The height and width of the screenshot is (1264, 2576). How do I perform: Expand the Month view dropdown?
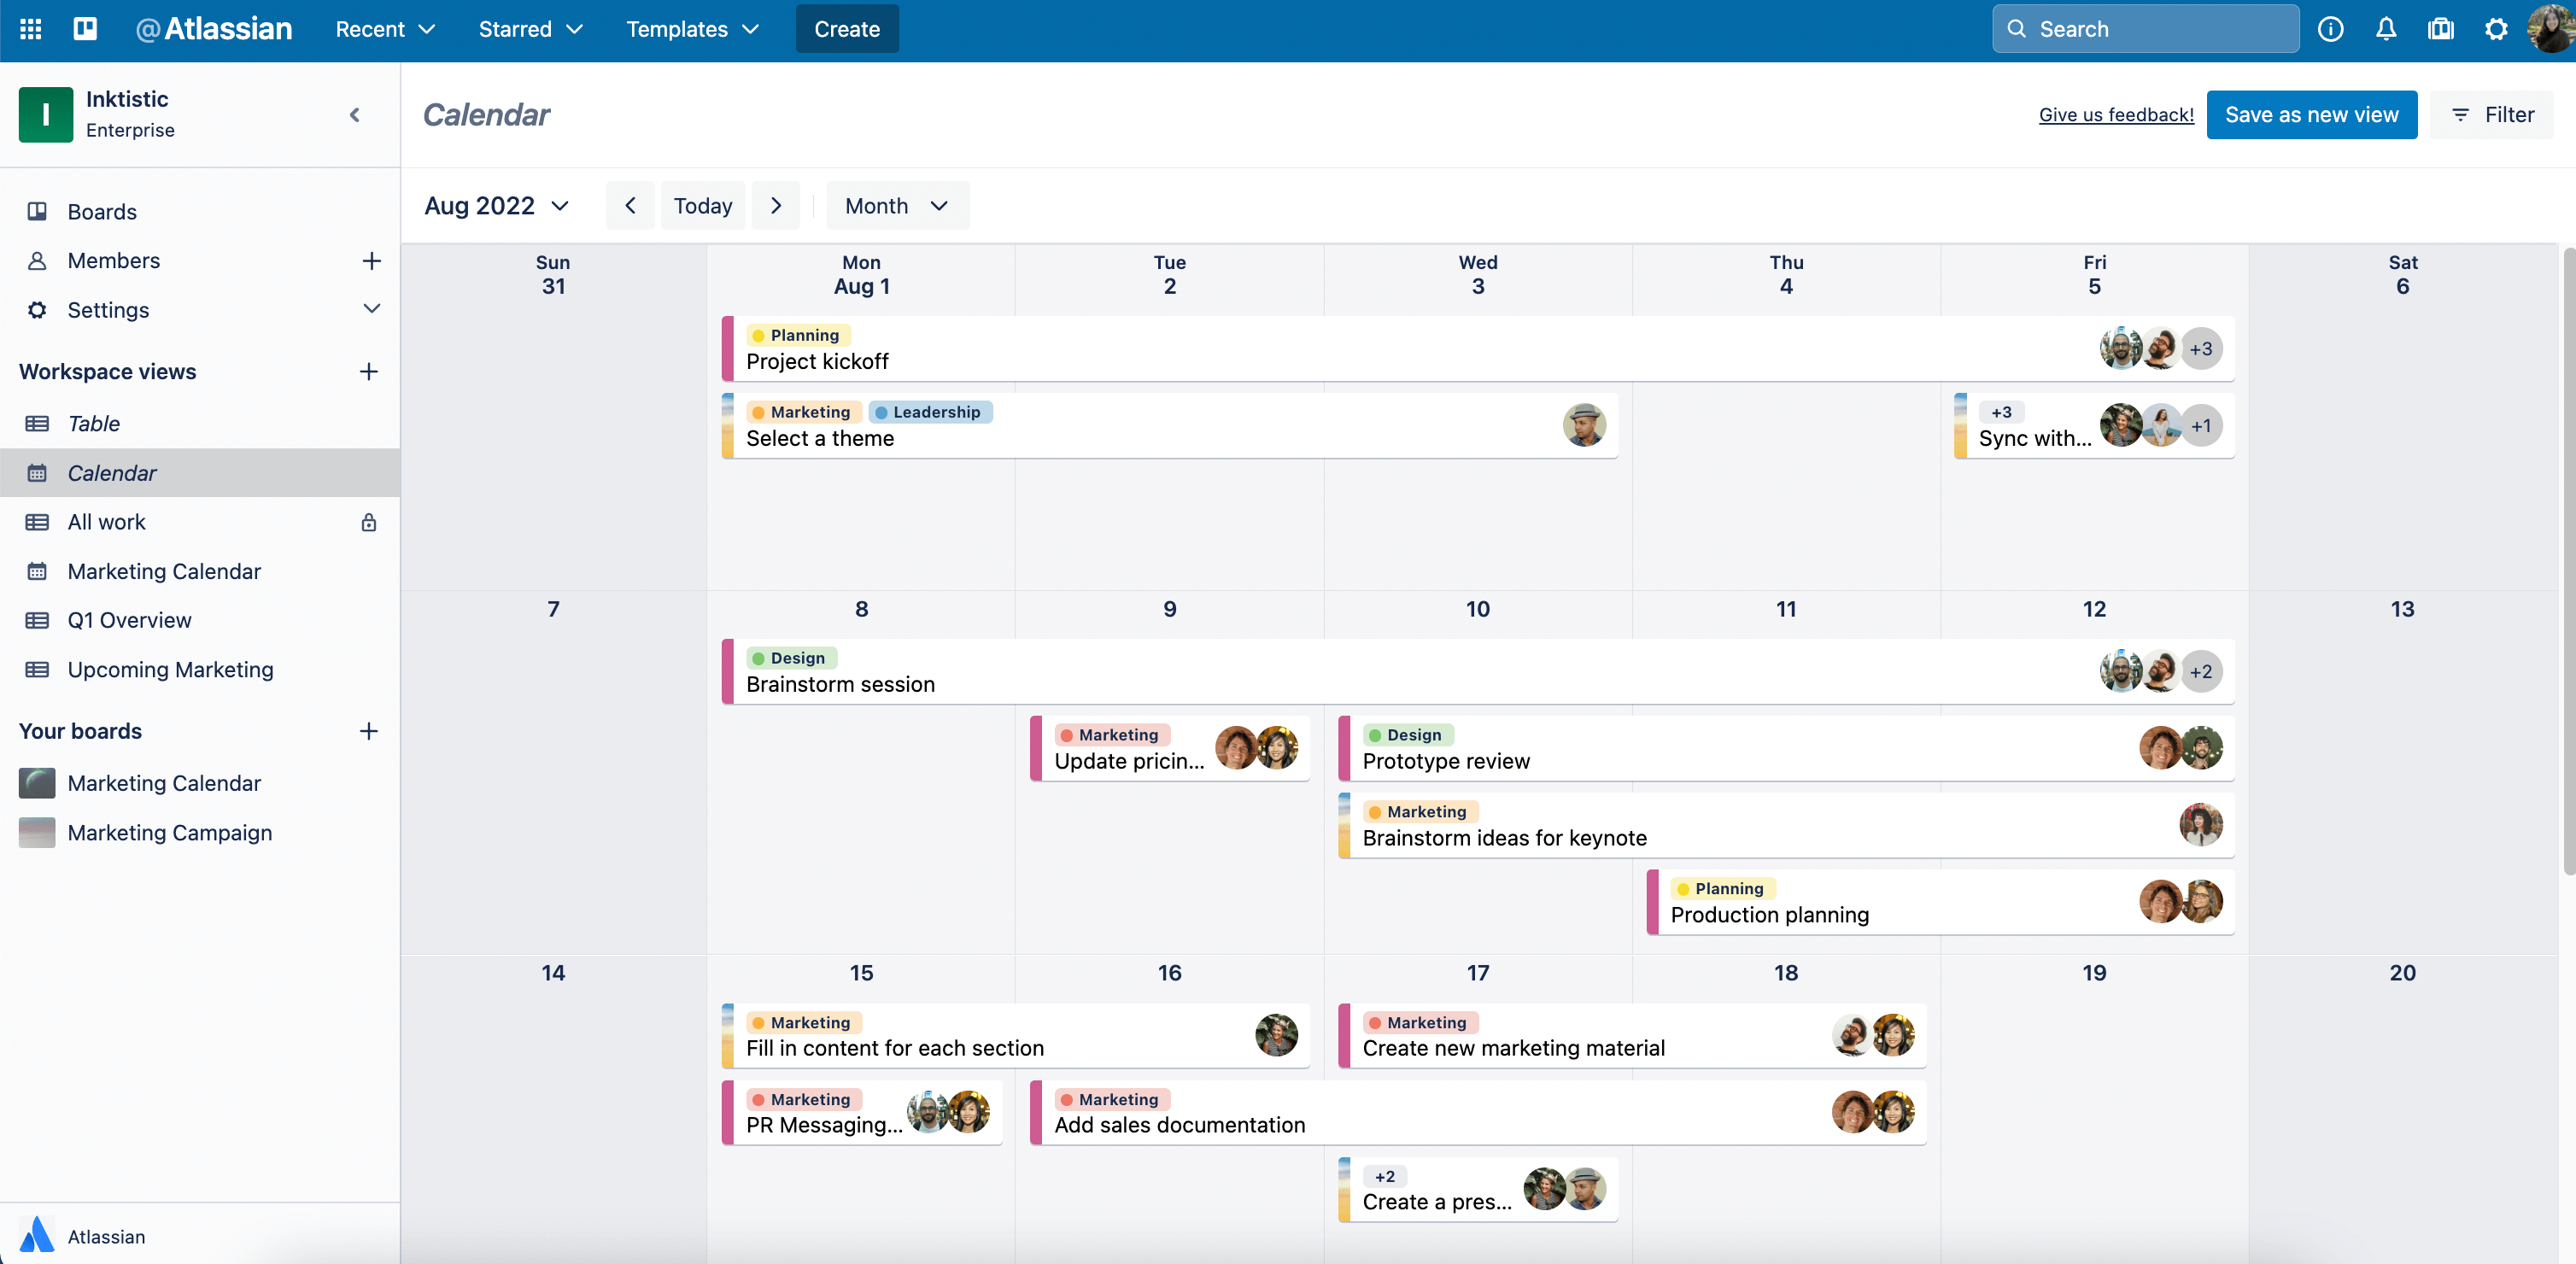coord(895,206)
